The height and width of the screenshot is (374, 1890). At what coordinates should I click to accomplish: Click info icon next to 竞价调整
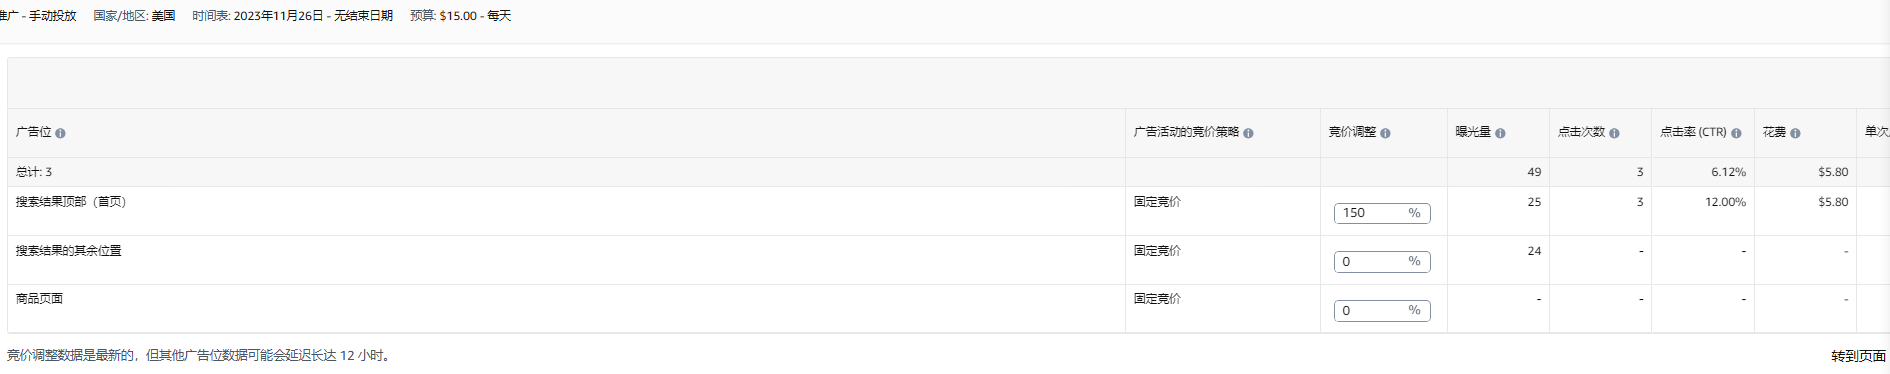[1385, 133]
